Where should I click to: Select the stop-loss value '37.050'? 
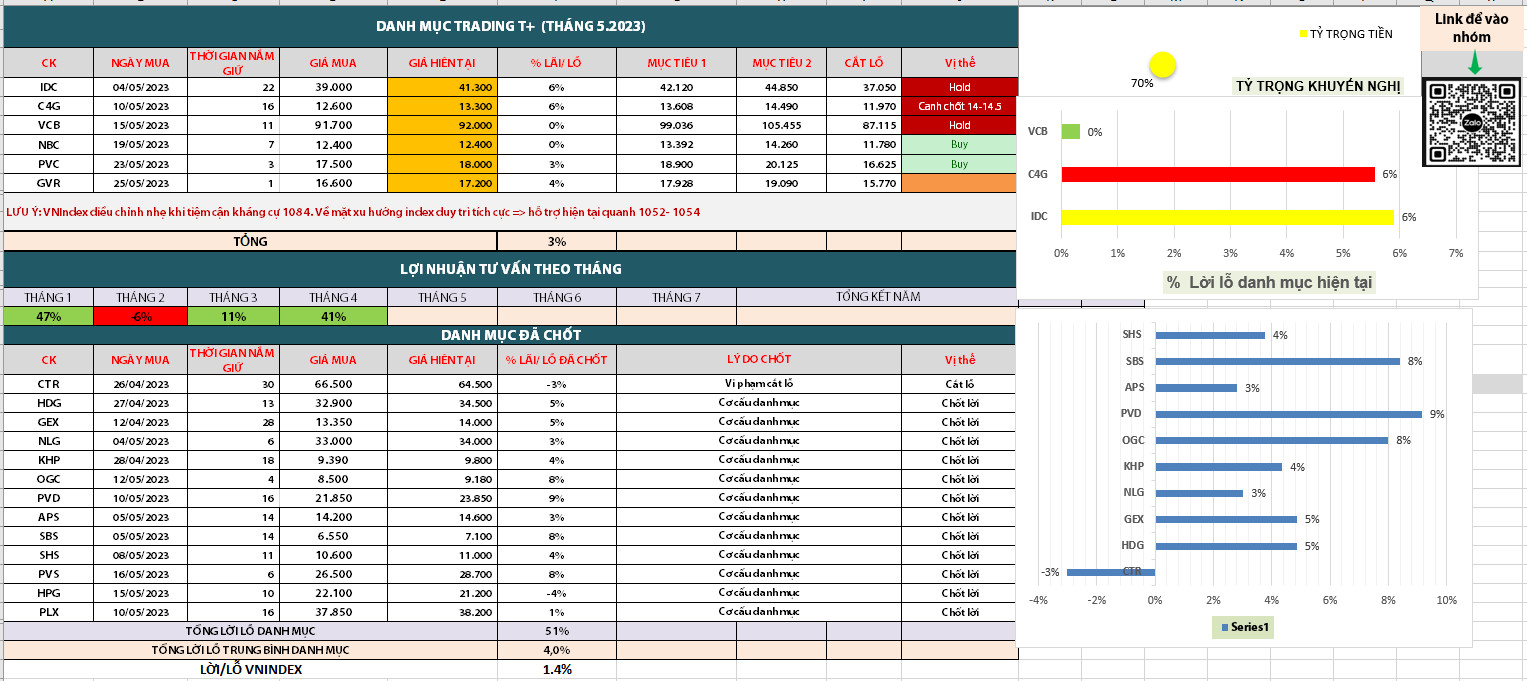point(863,87)
